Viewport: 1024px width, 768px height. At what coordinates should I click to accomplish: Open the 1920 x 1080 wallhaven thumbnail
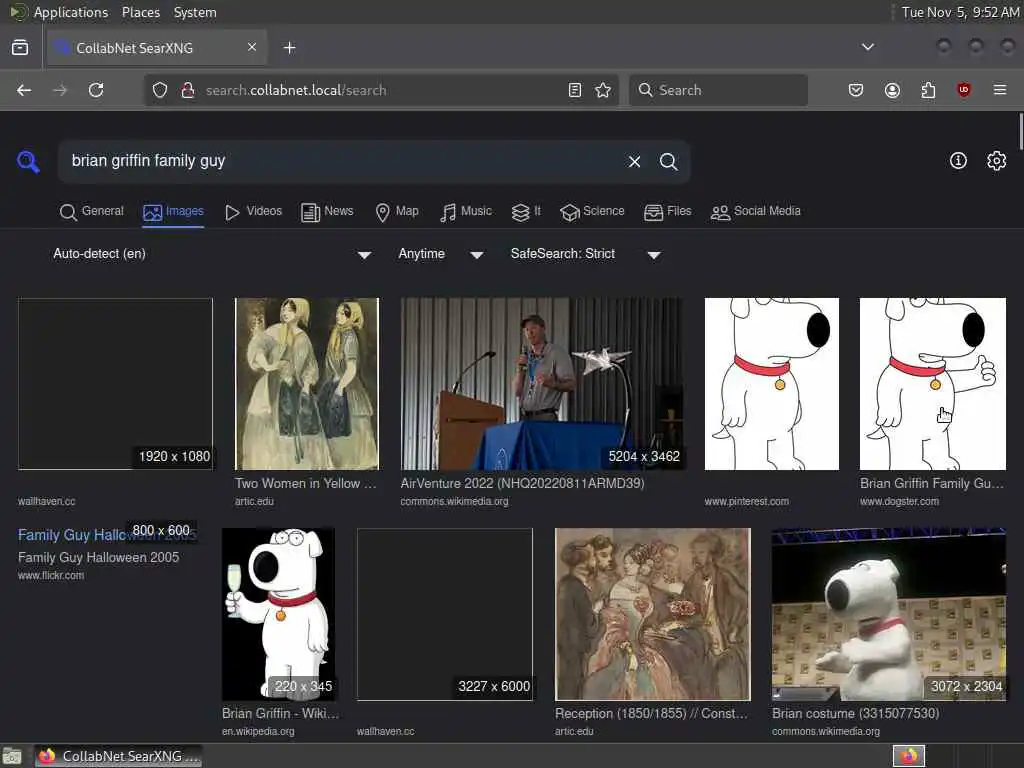pyautogui.click(x=116, y=384)
